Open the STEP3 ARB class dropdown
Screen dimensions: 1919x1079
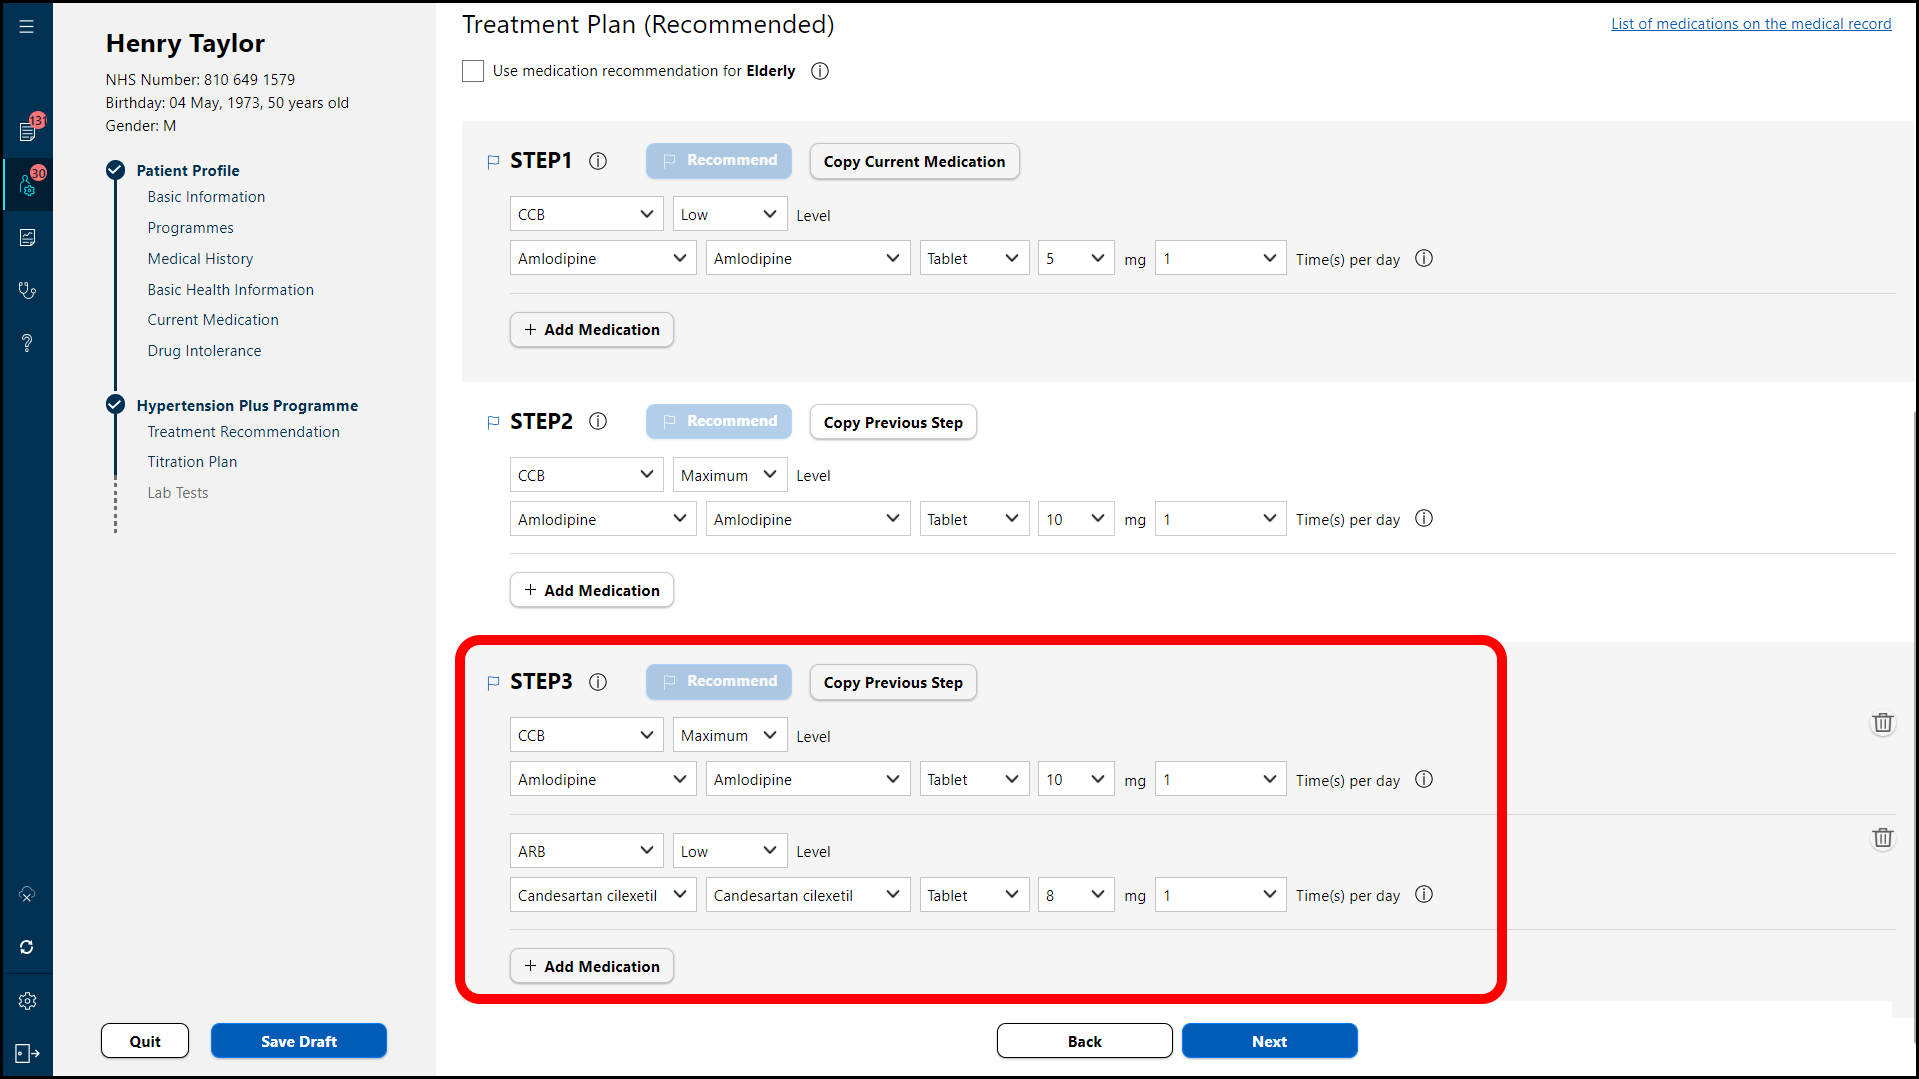(x=586, y=851)
